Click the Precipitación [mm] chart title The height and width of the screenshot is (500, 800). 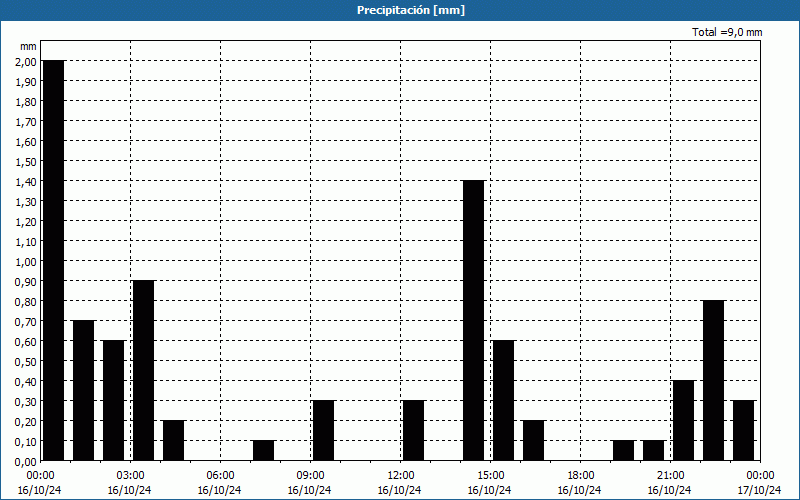tap(411, 10)
